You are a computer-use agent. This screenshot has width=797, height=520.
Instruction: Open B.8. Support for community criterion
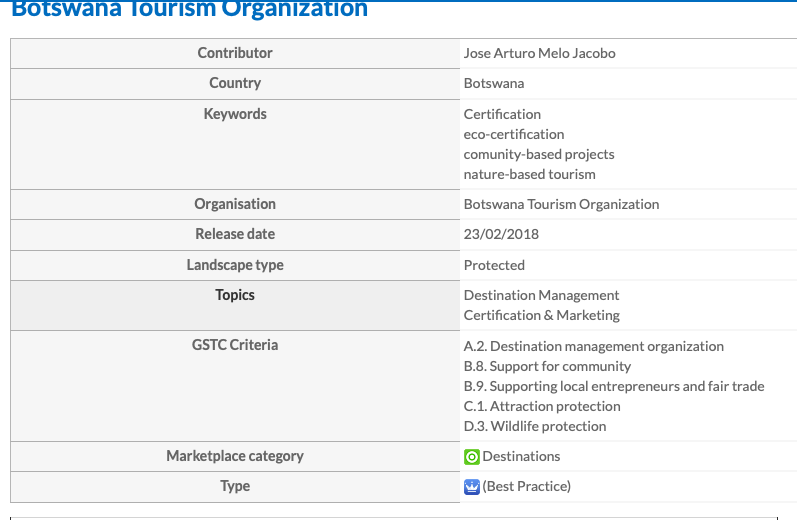pos(547,366)
